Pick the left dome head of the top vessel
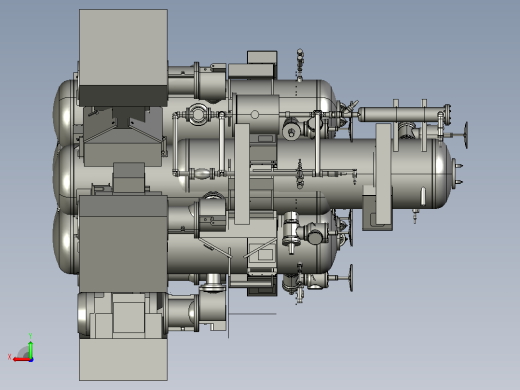The image size is (520, 390). [64, 112]
